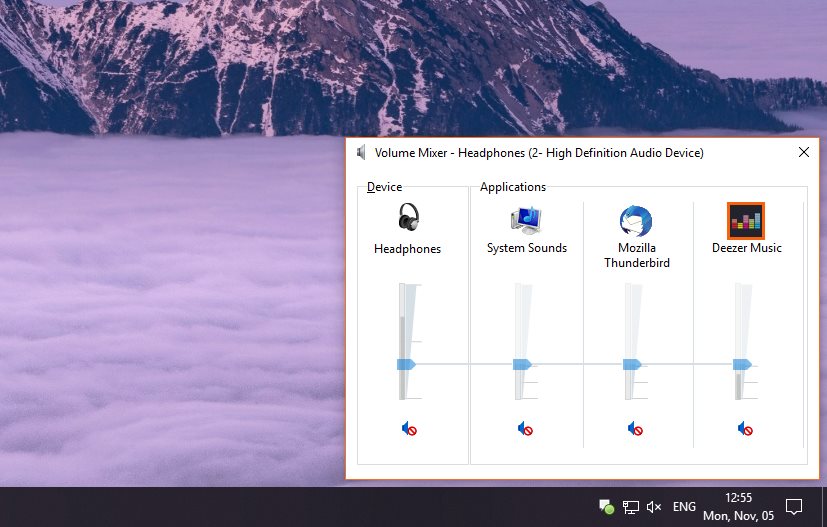This screenshot has height=527, width=827.
Task: Click the Applications group label
Action: click(513, 187)
